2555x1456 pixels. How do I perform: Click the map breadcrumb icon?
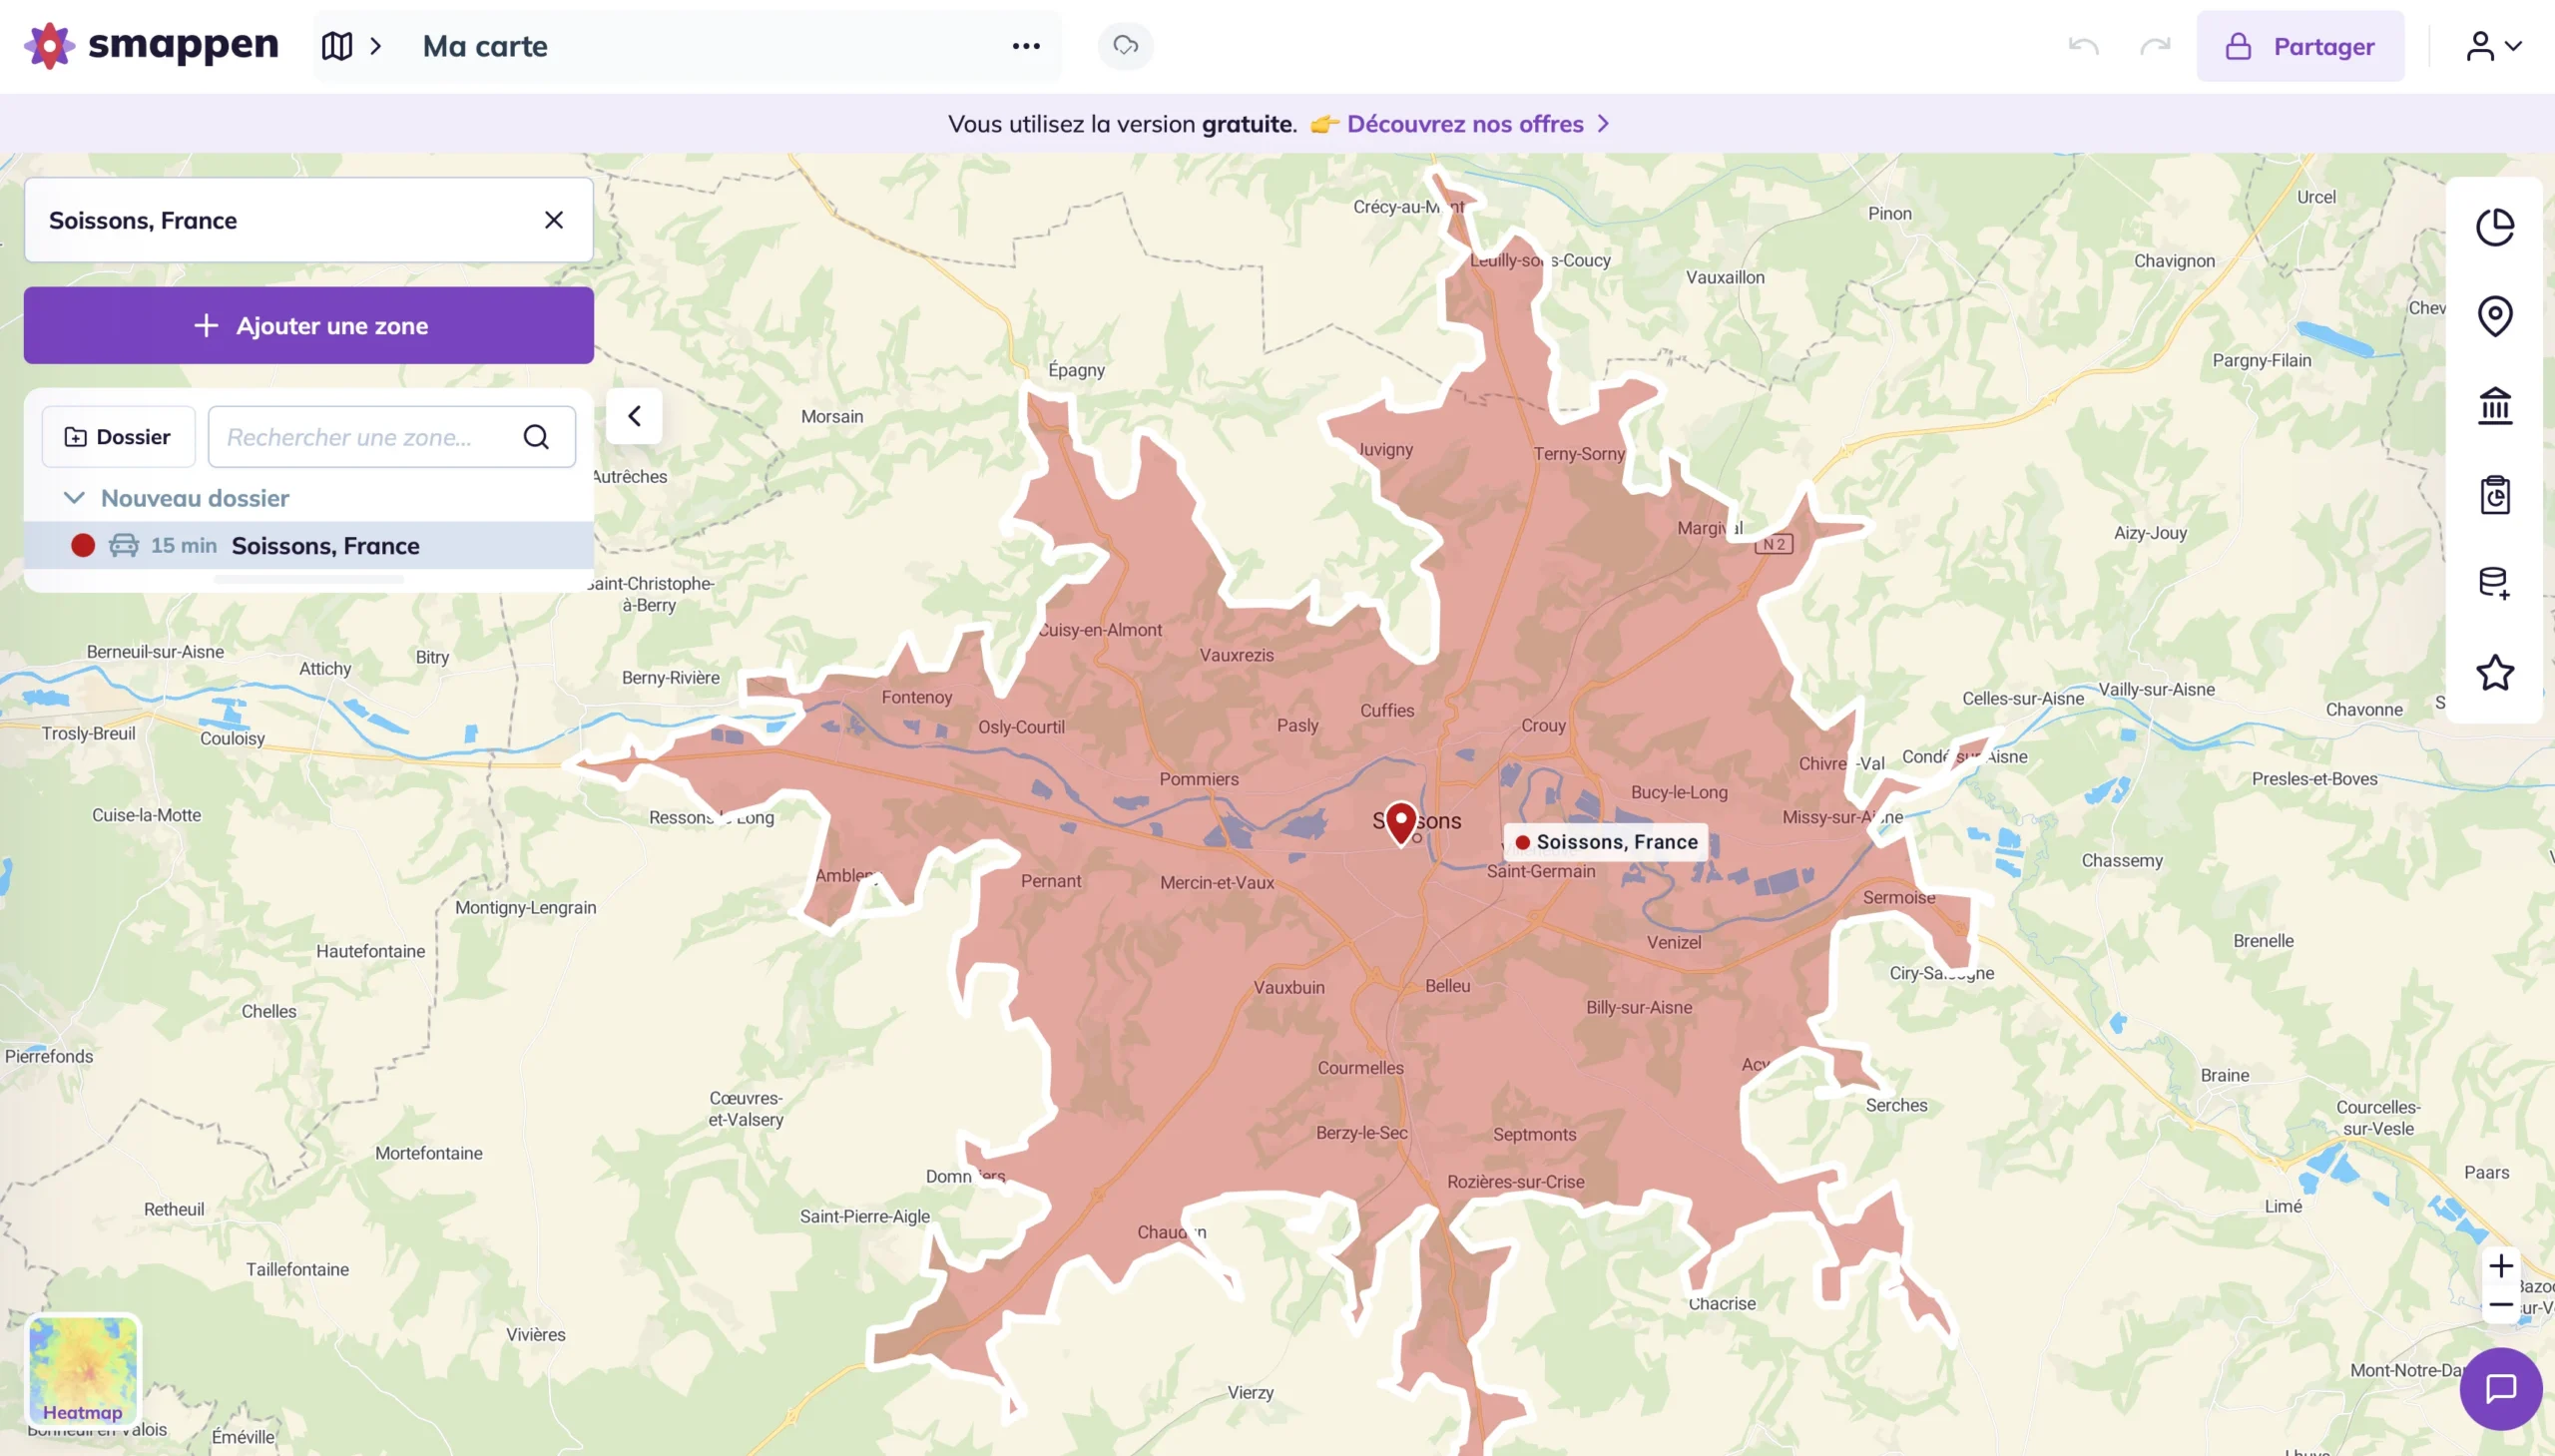tap(336, 45)
